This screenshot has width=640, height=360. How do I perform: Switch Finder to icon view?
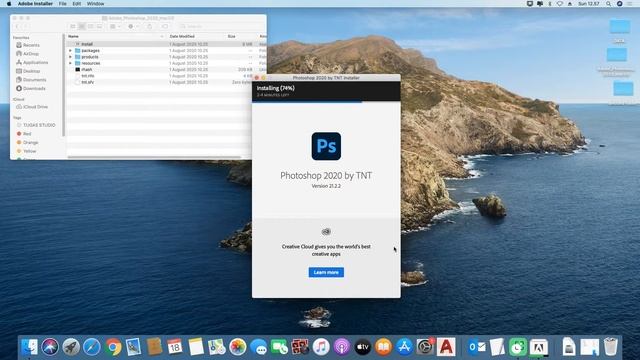point(73,27)
